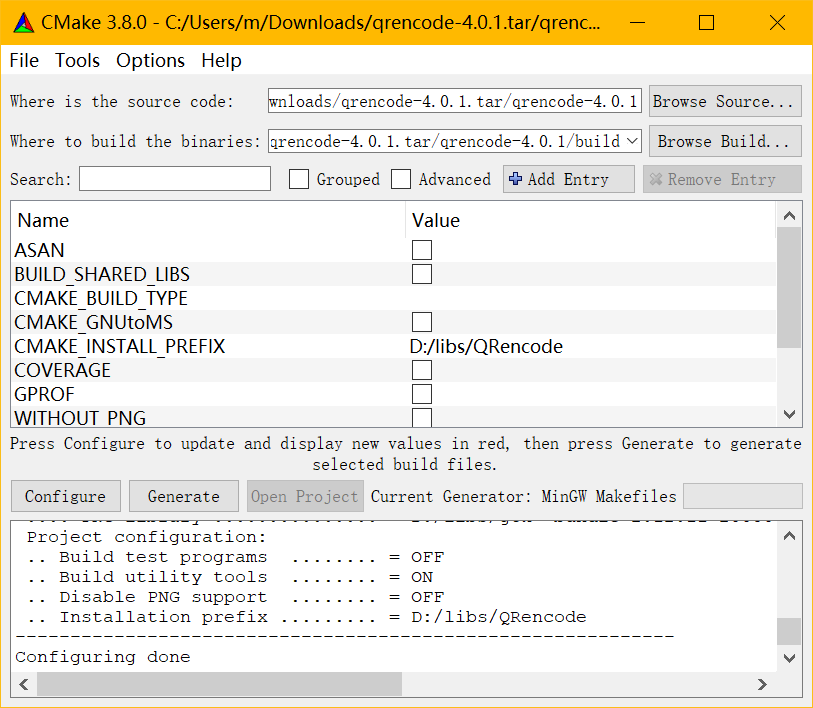813x708 pixels.
Task: Click output log scroll right arrow
Action: coord(762,684)
